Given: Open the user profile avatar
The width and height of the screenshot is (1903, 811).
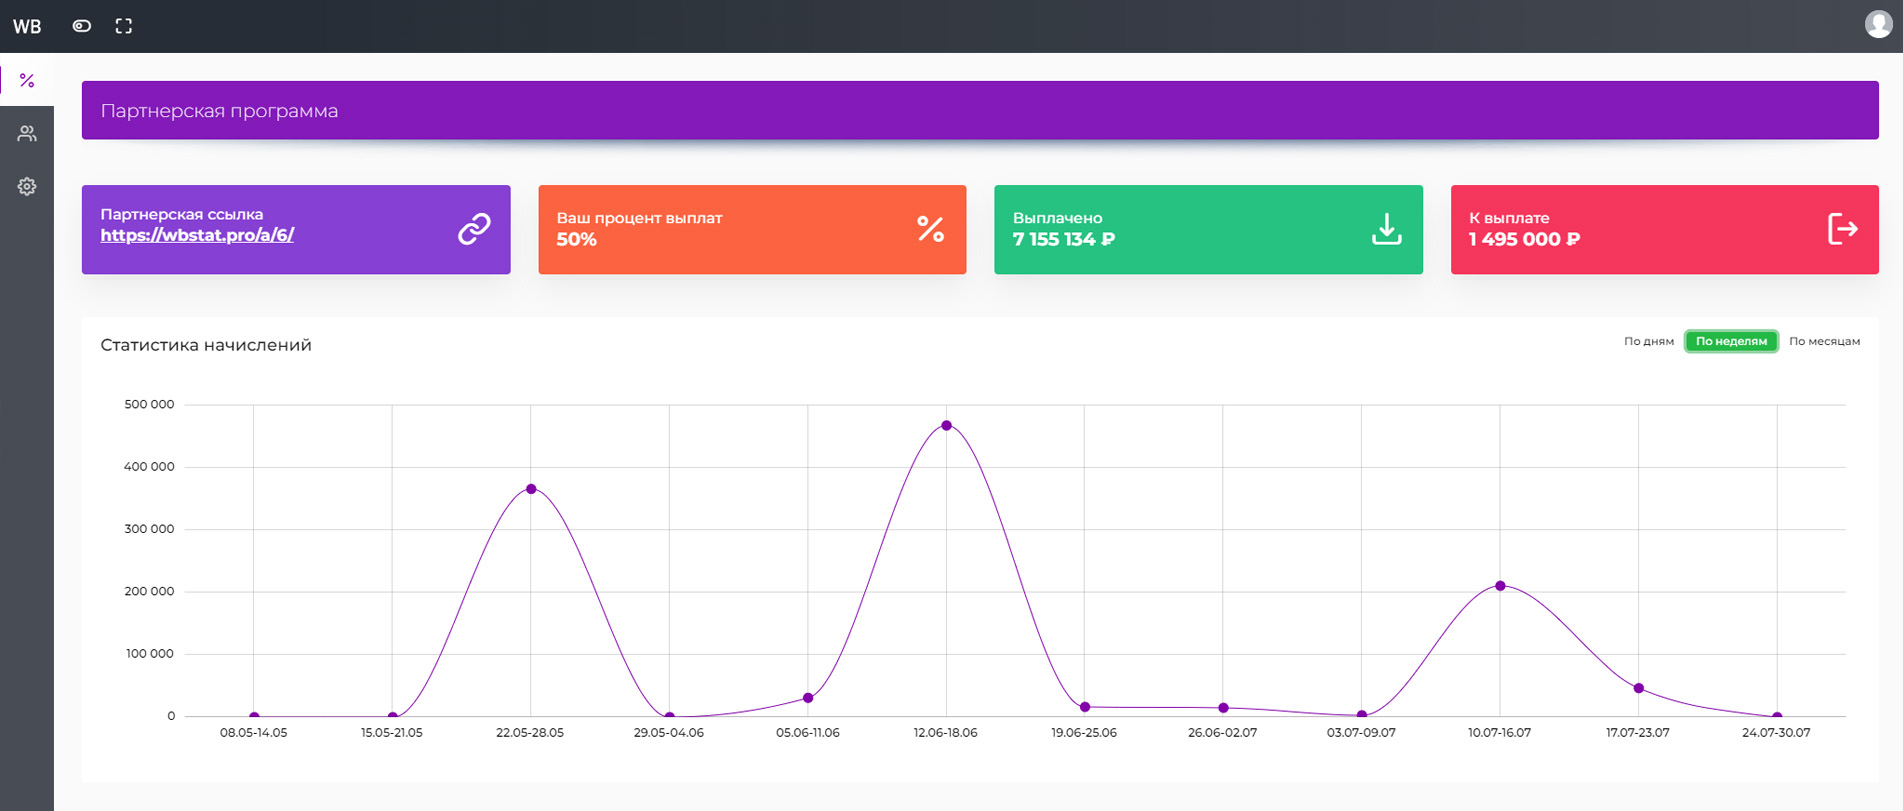Looking at the screenshot, I should click(x=1879, y=24).
